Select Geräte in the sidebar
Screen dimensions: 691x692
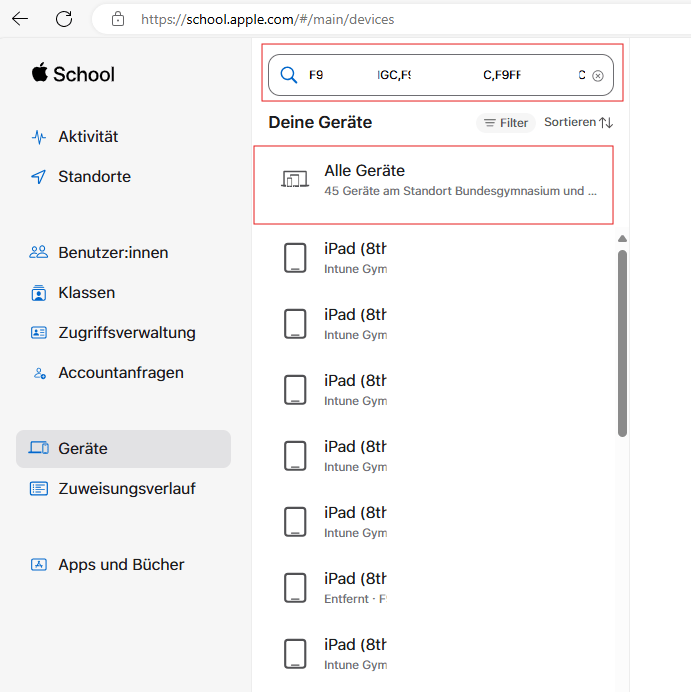point(123,449)
